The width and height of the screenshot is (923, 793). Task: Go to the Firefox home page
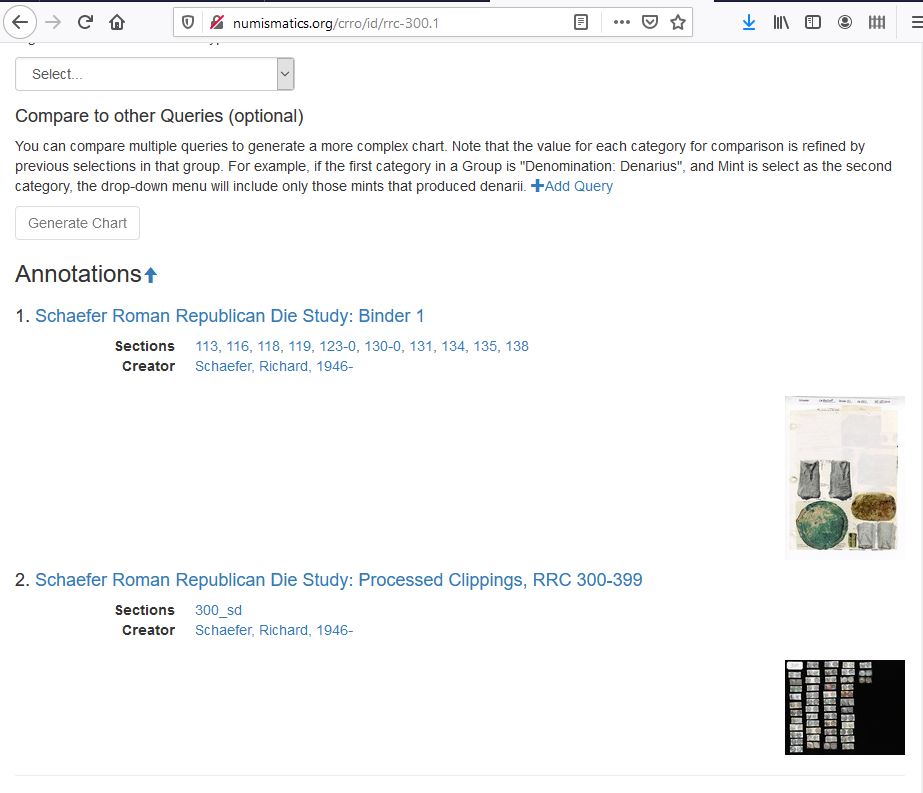click(x=117, y=22)
